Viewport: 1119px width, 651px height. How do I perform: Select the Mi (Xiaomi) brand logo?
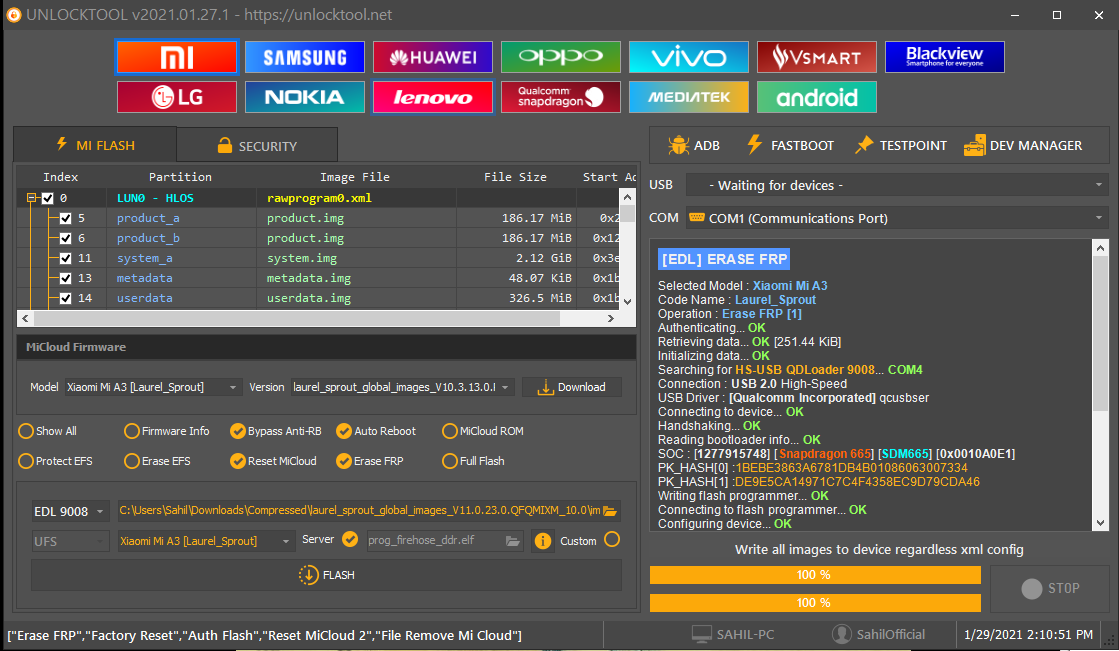[176, 57]
